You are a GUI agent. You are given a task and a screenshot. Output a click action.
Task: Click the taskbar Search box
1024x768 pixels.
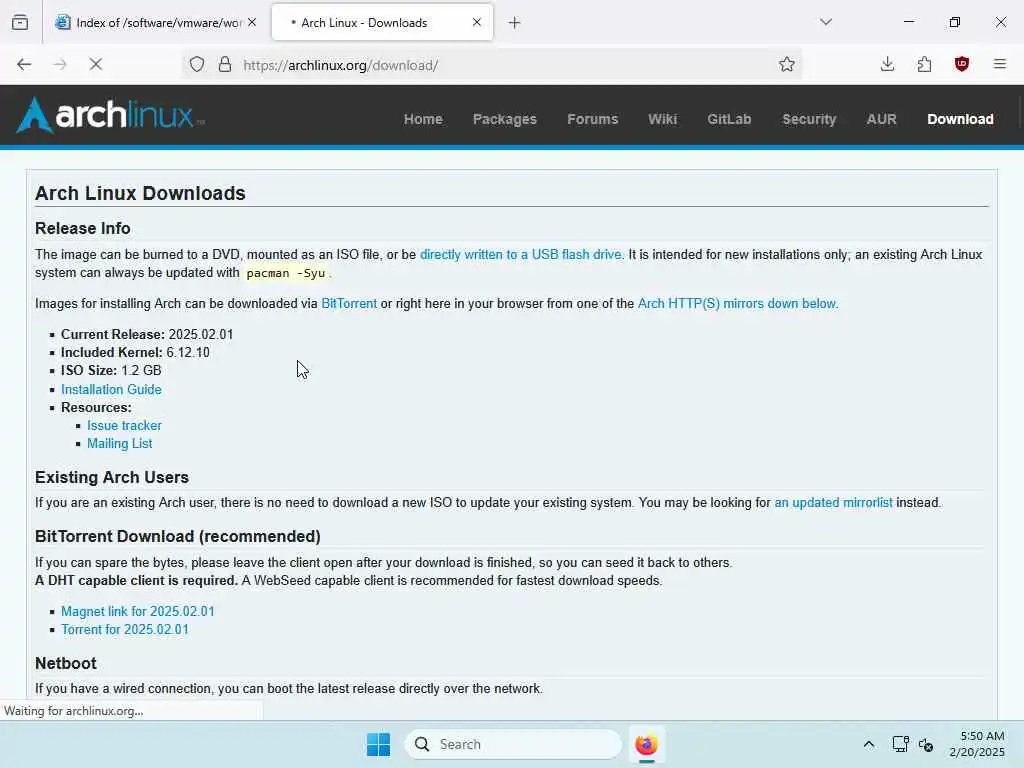click(x=513, y=744)
